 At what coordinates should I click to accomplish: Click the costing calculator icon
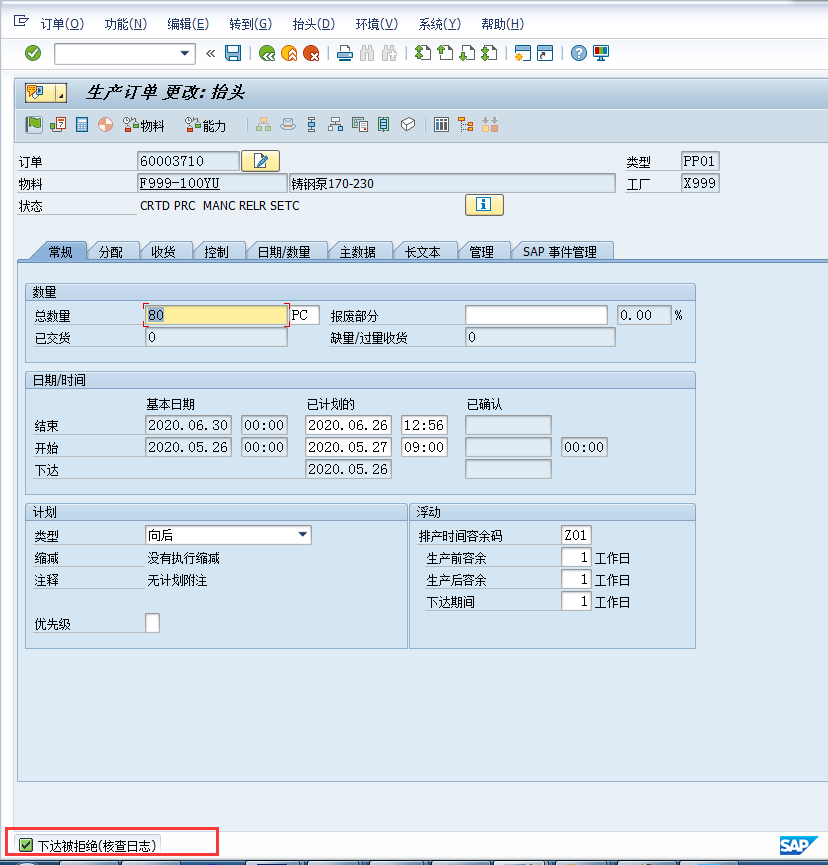click(82, 124)
